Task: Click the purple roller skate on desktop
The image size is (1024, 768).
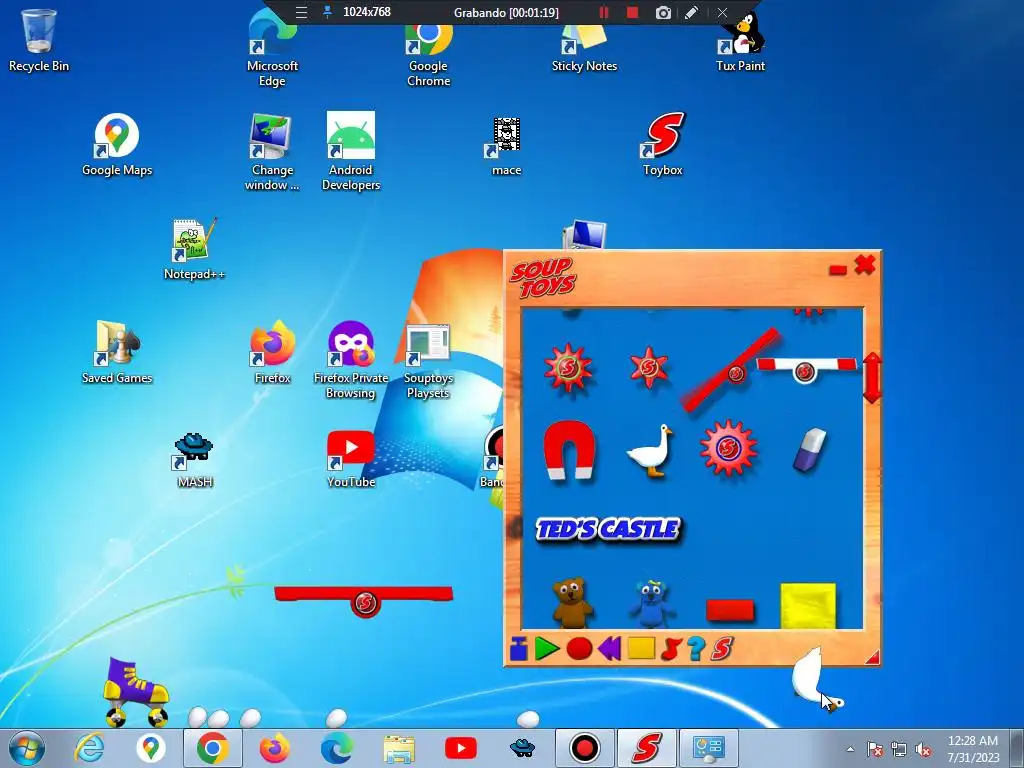Action: pos(135,692)
